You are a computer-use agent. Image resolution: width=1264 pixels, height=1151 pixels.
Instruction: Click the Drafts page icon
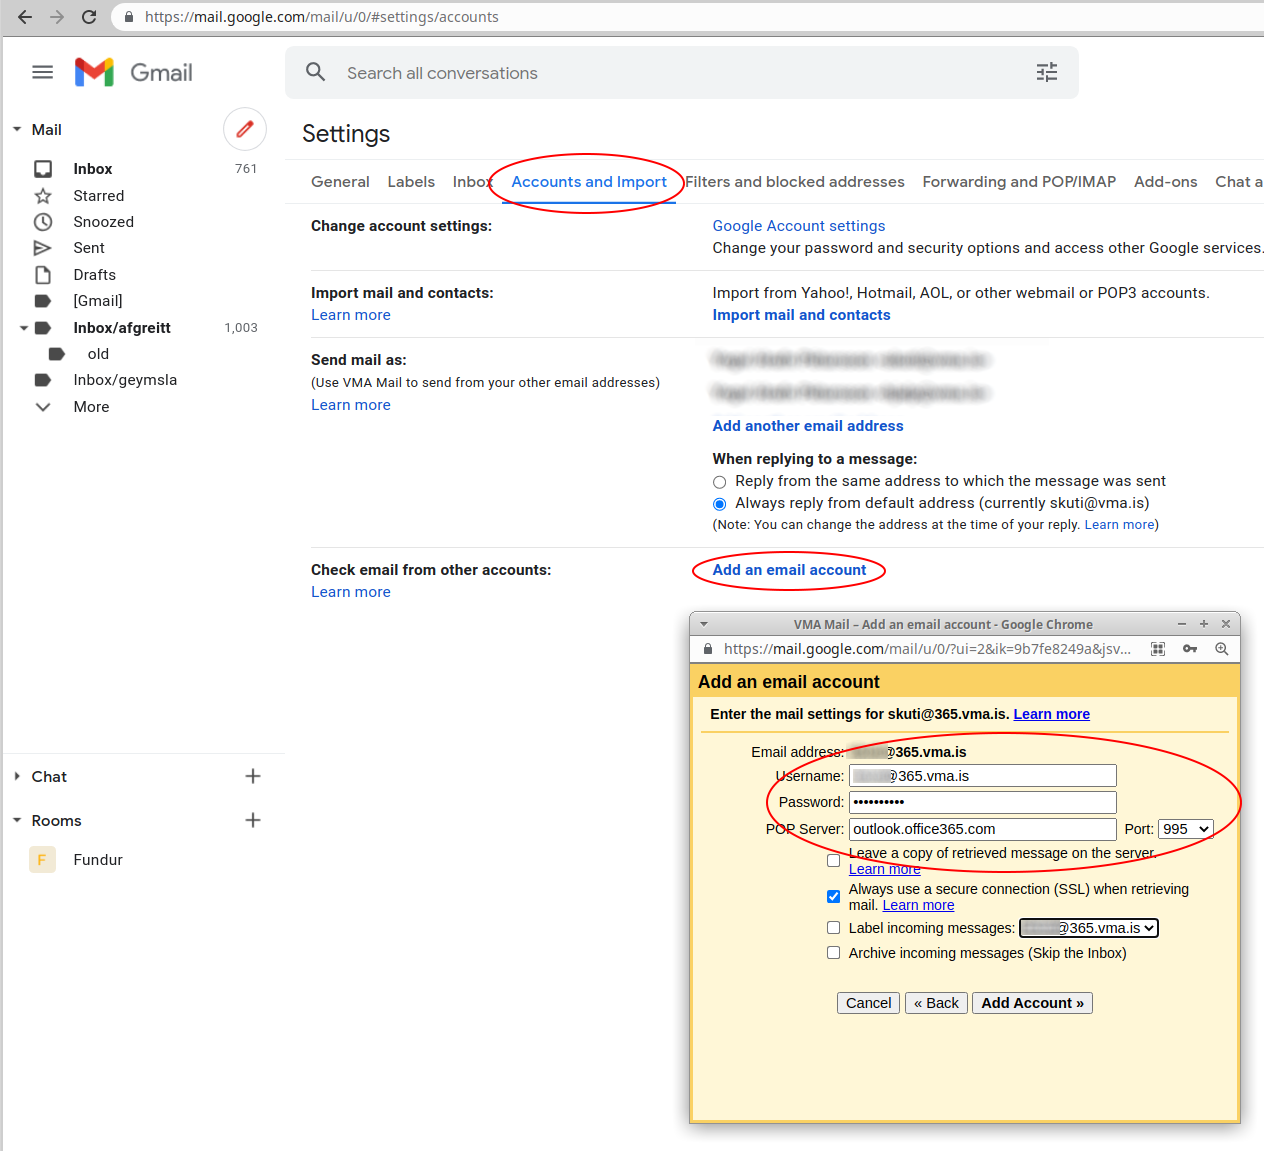coord(43,275)
